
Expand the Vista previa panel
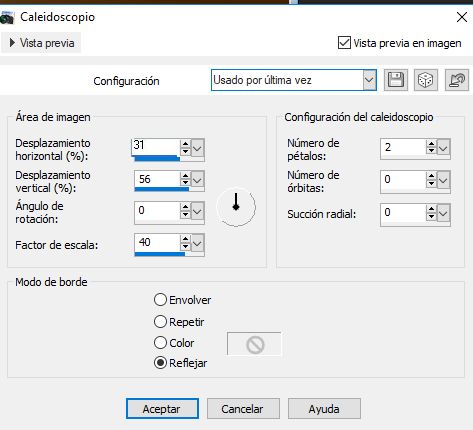pos(41,43)
